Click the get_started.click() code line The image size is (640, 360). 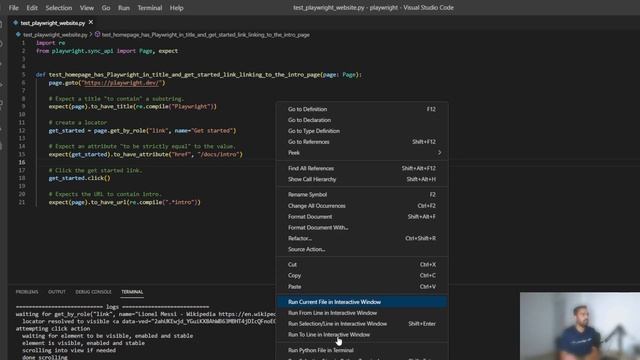[80, 178]
